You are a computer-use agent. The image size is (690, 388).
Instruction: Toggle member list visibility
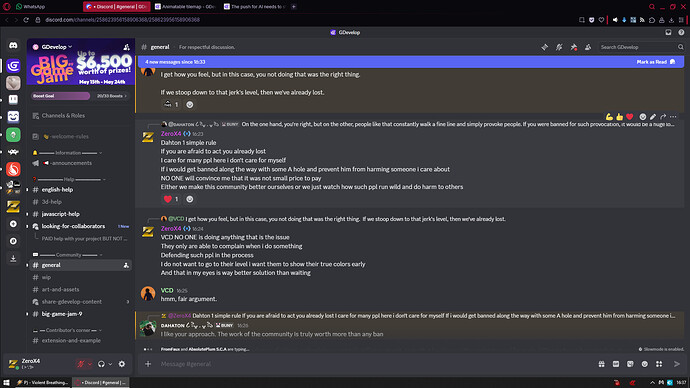(588, 47)
